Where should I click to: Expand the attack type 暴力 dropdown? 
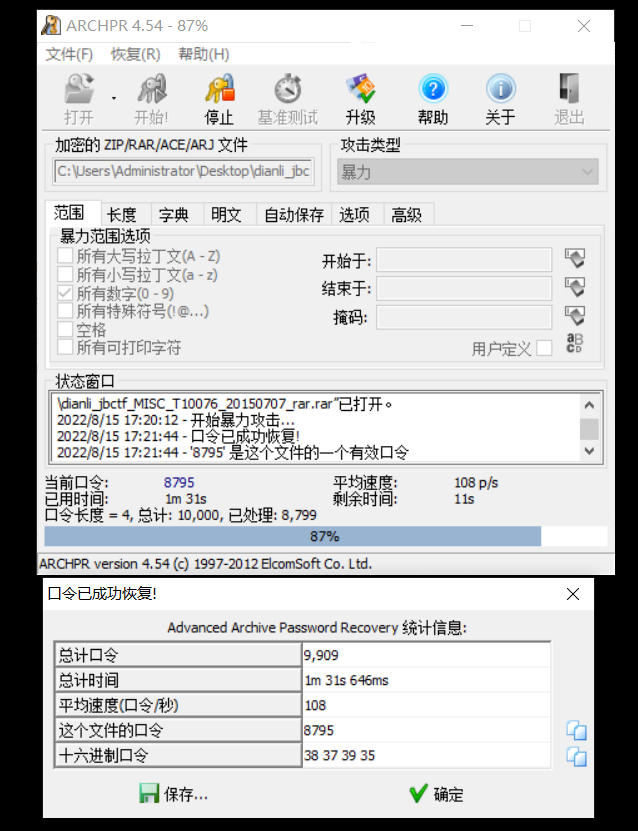point(468,172)
